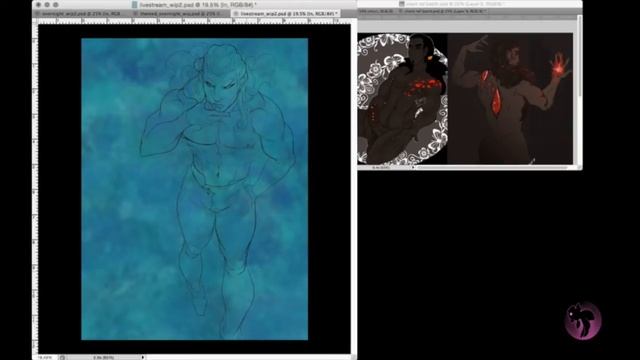Viewport: 640px width, 360px height.
Task: Click the horizontal scrollbar in the reference window
Action: (x=492, y=167)
